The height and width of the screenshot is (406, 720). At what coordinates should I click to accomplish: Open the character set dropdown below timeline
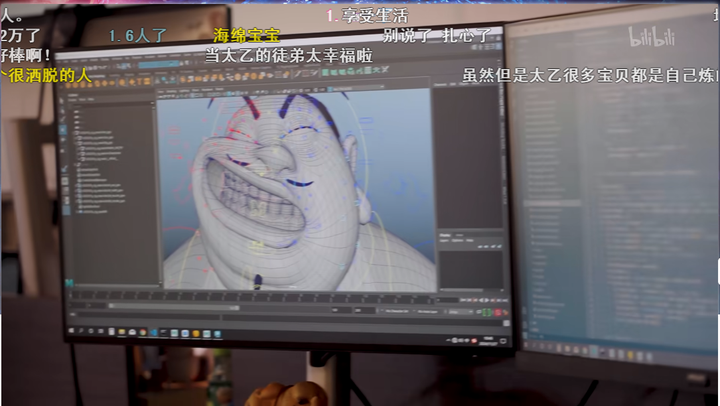(396, 311)
